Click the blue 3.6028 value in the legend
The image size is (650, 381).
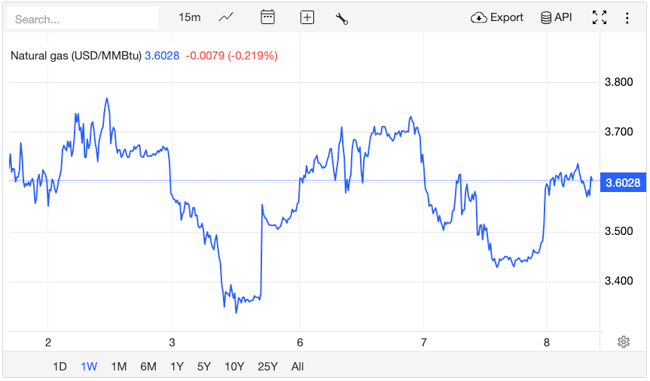[162, 56]
